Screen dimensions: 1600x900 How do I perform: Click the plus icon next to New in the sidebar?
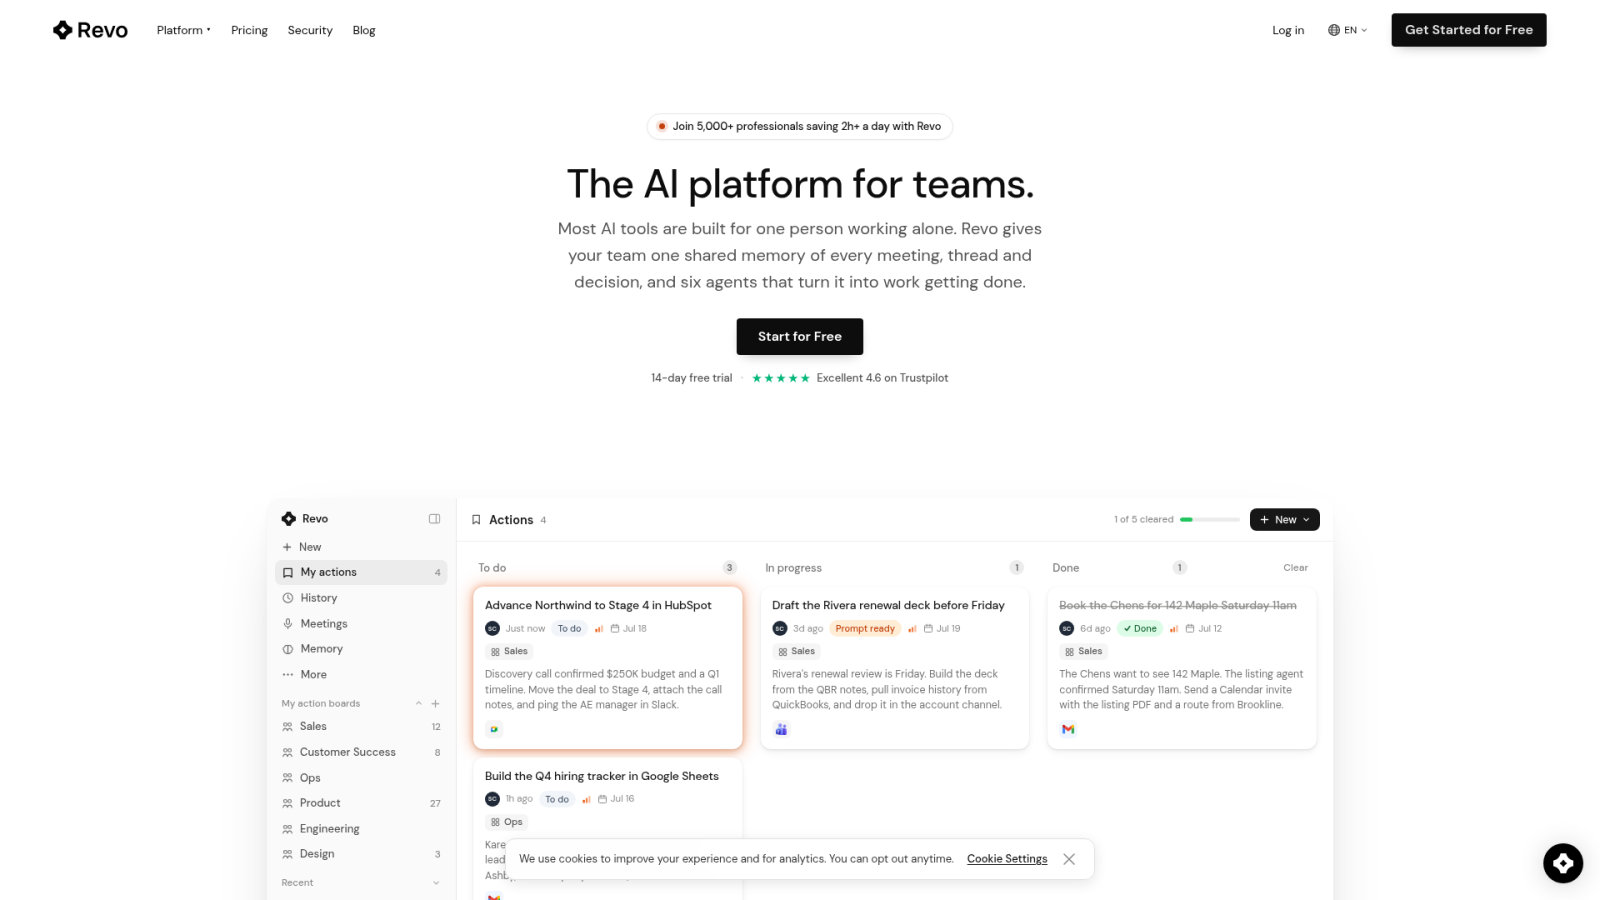point(287,547)
